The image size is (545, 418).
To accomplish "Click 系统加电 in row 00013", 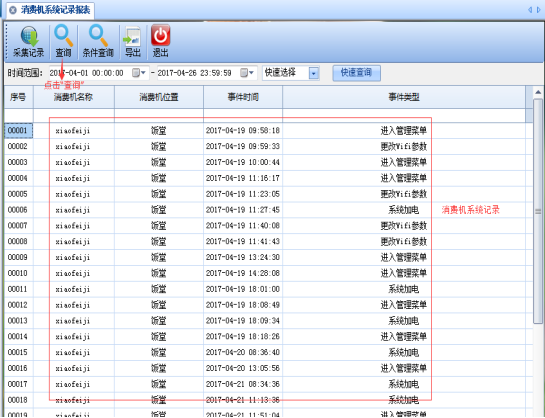I will 404,321.
